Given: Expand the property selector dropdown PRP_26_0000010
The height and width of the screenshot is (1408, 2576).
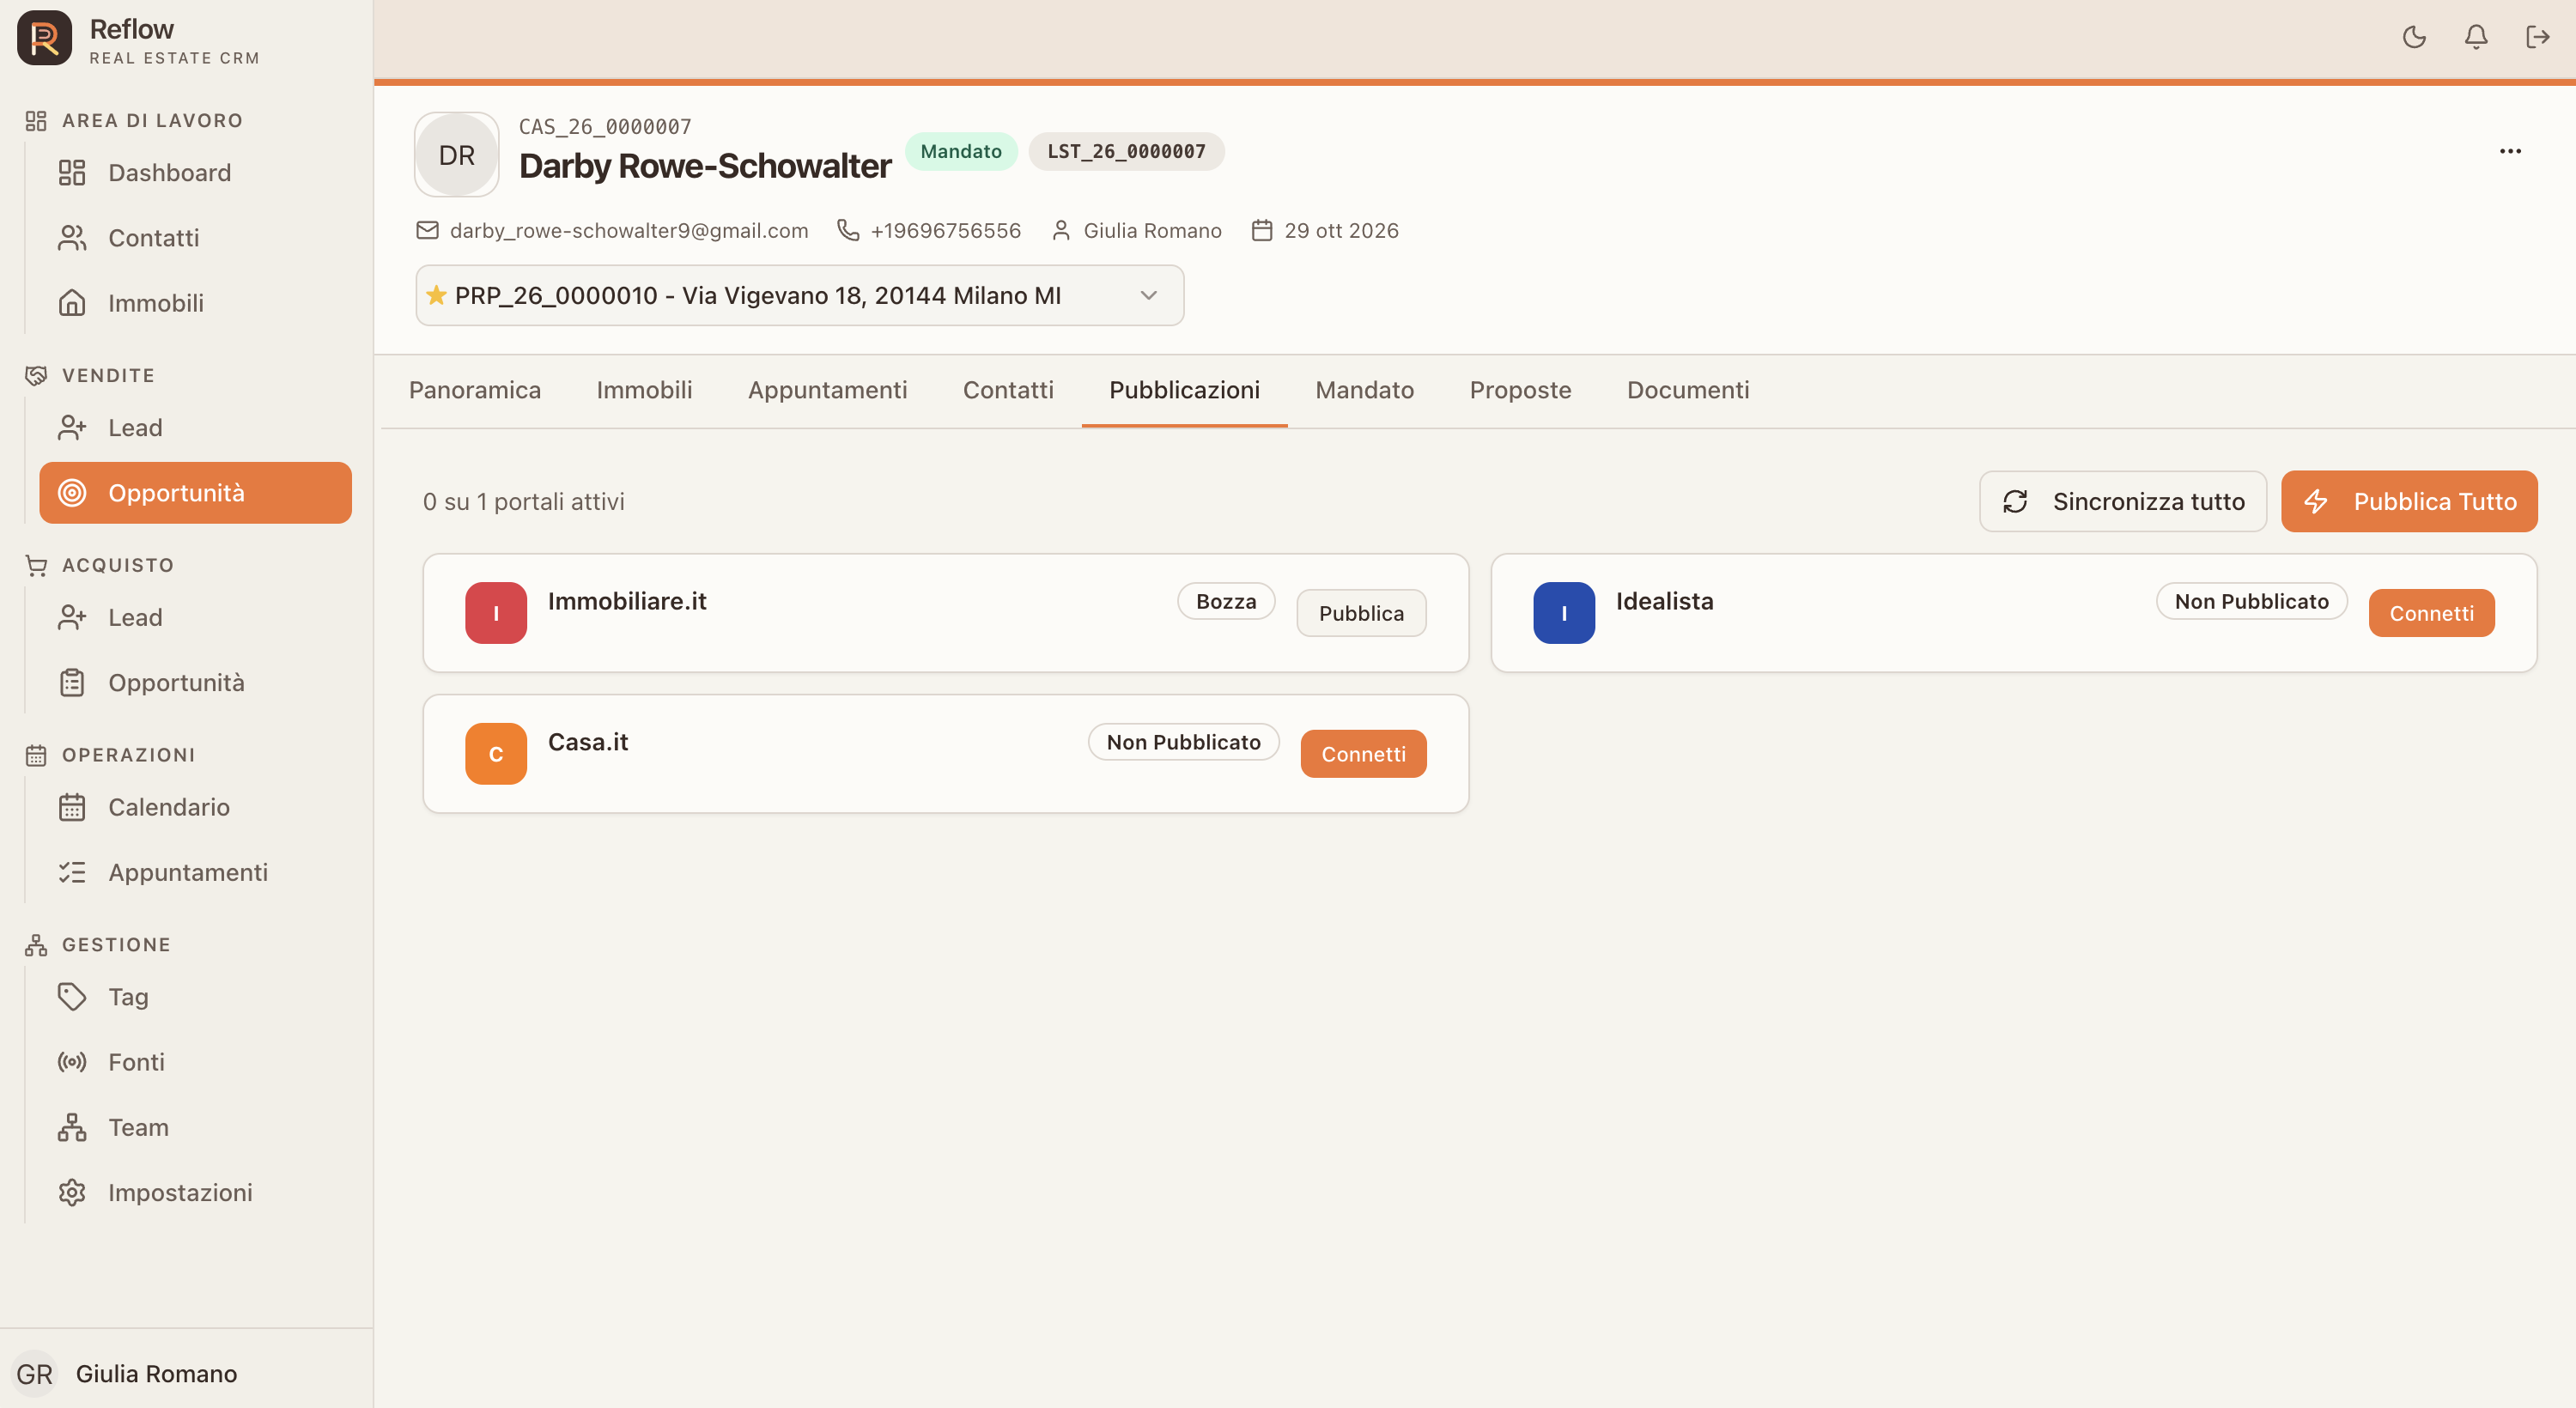Looking at the screenshot, I should click(800, 295).
